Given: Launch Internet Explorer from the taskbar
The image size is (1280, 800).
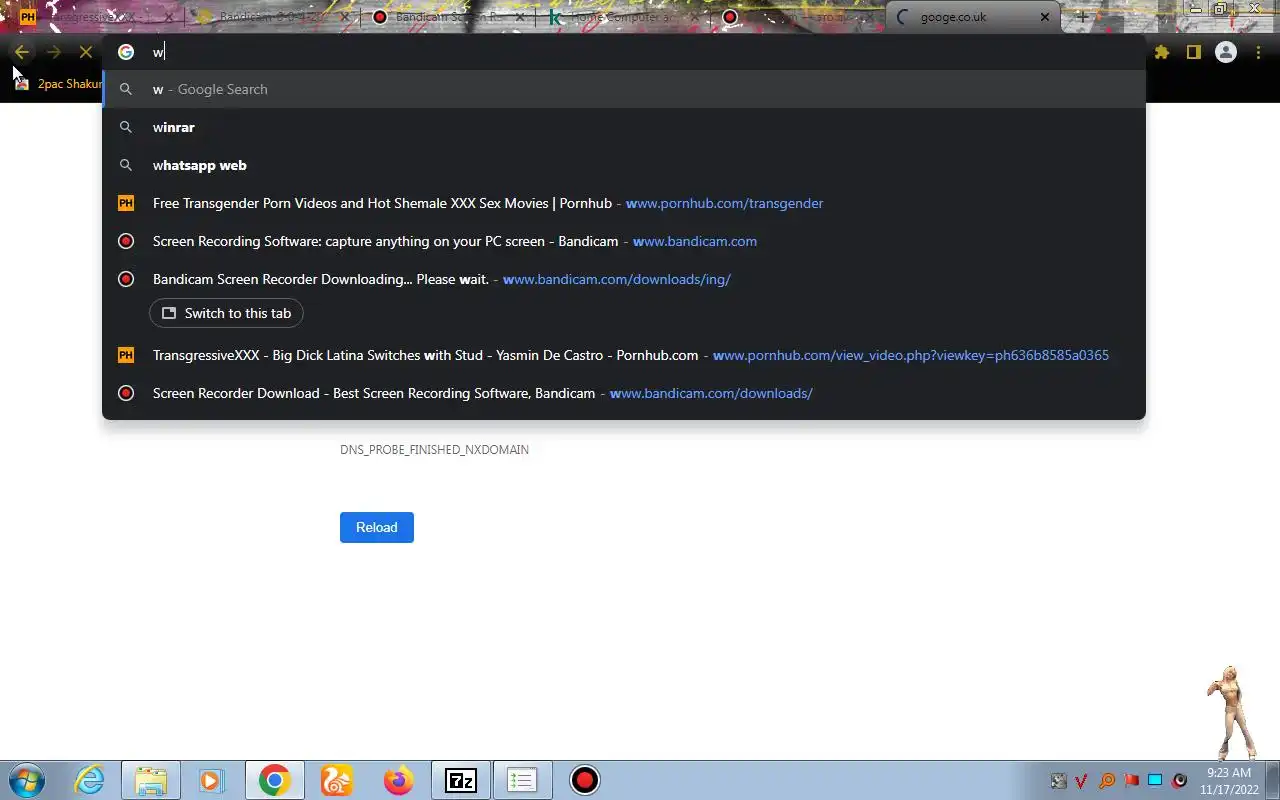Looking at the screenshot, I should (x=90, y=780).
